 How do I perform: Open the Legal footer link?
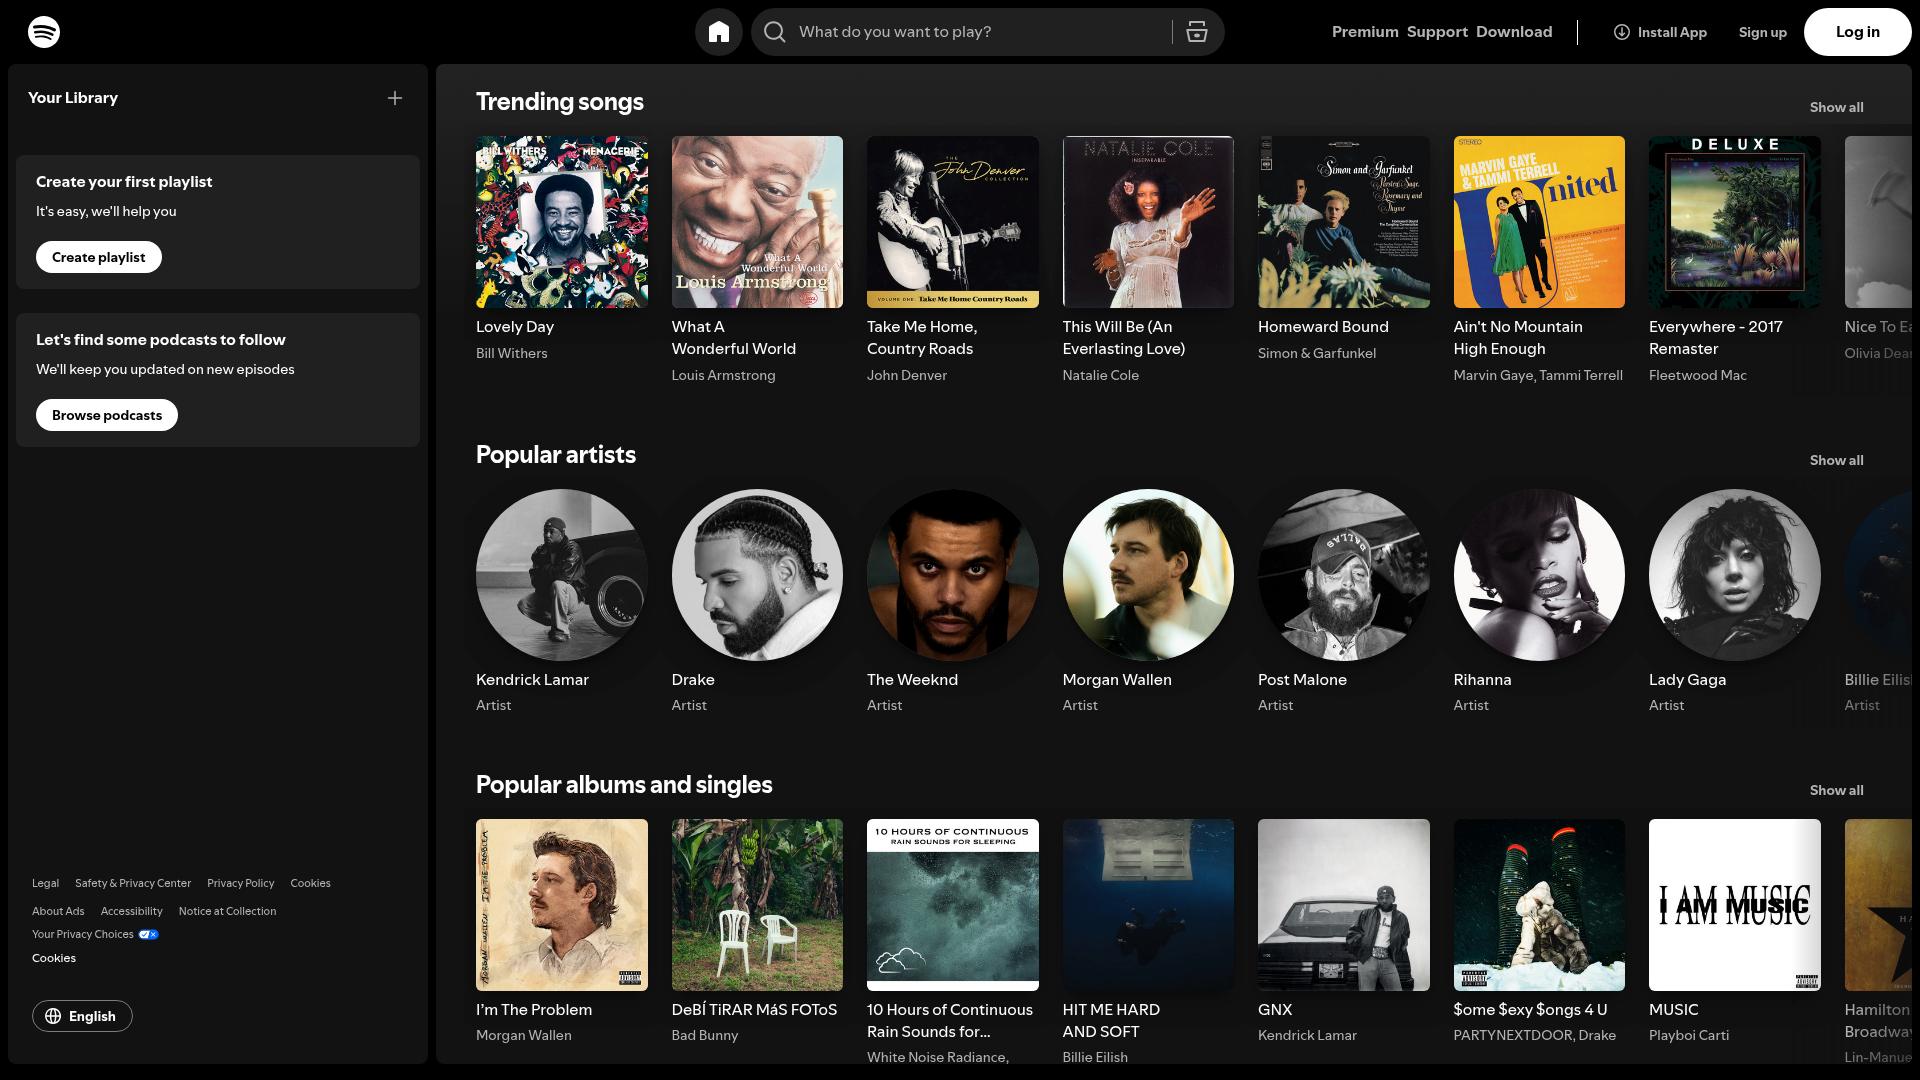[45, 883]
